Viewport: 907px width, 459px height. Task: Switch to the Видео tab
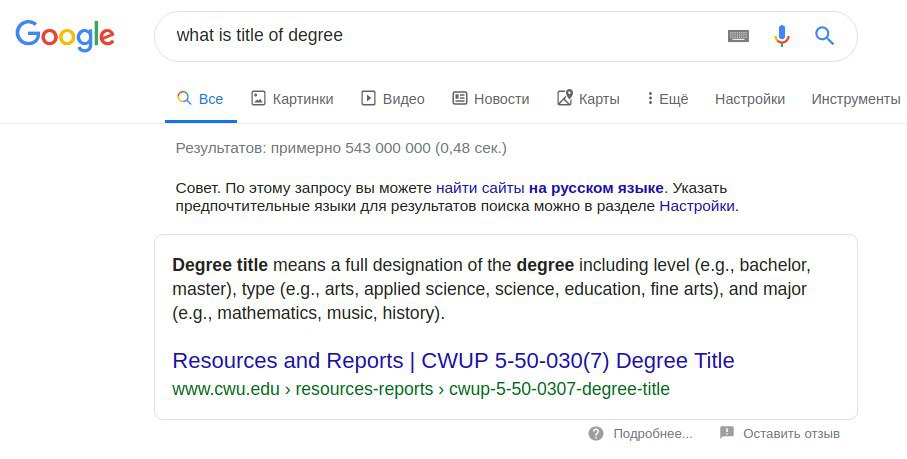click(393, 99)
